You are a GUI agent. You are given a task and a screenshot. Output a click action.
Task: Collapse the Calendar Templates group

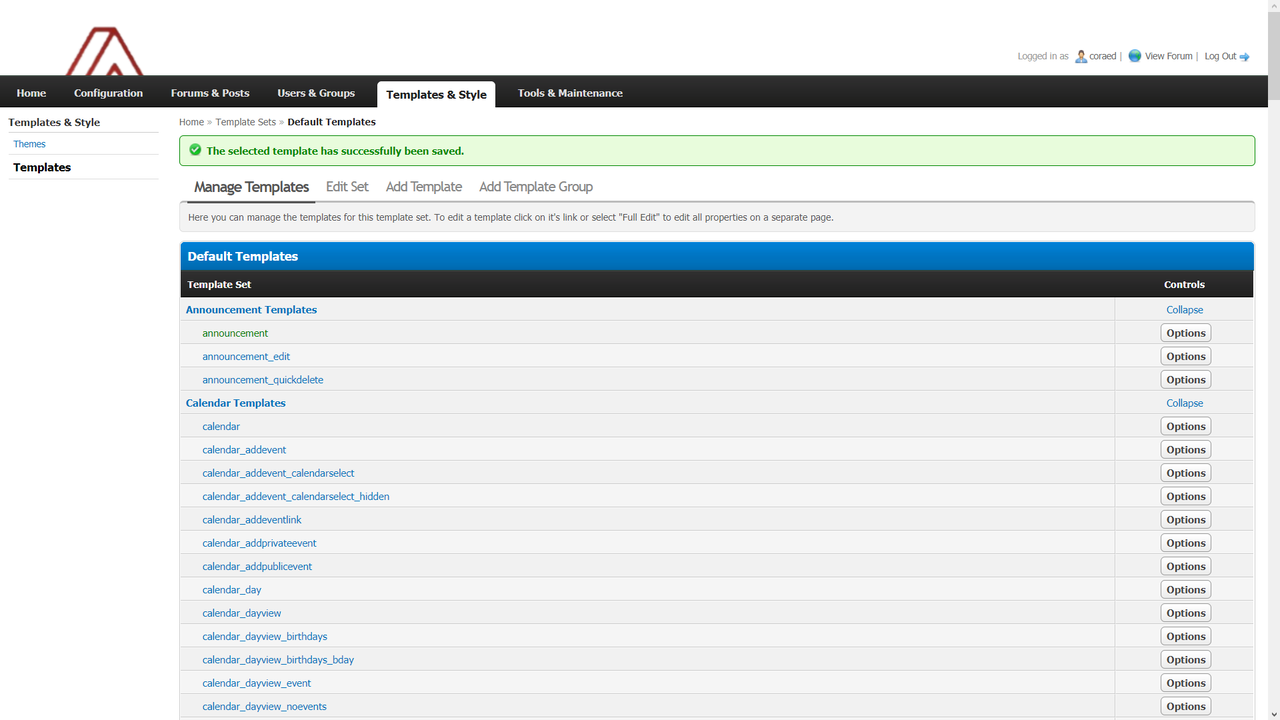point(1185,403)
